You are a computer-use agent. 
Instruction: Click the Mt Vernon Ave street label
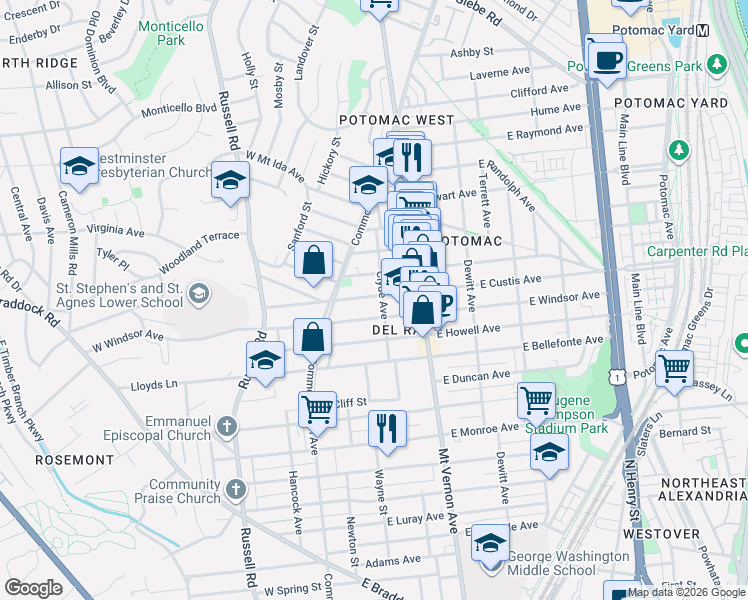(448, 491)
